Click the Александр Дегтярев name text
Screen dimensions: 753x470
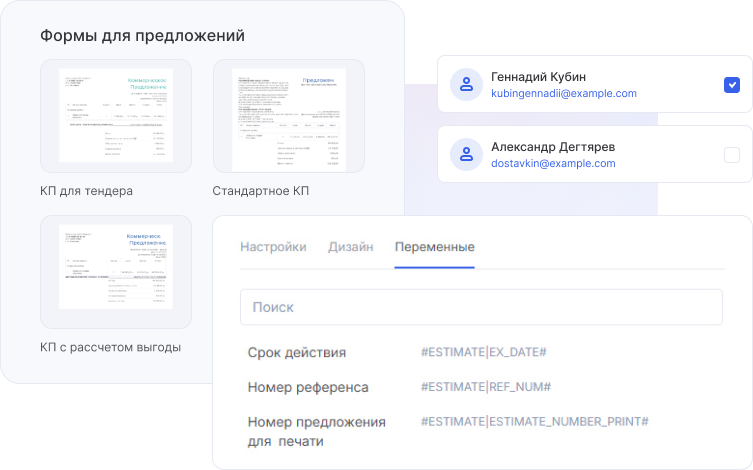[x=553, y=146]
